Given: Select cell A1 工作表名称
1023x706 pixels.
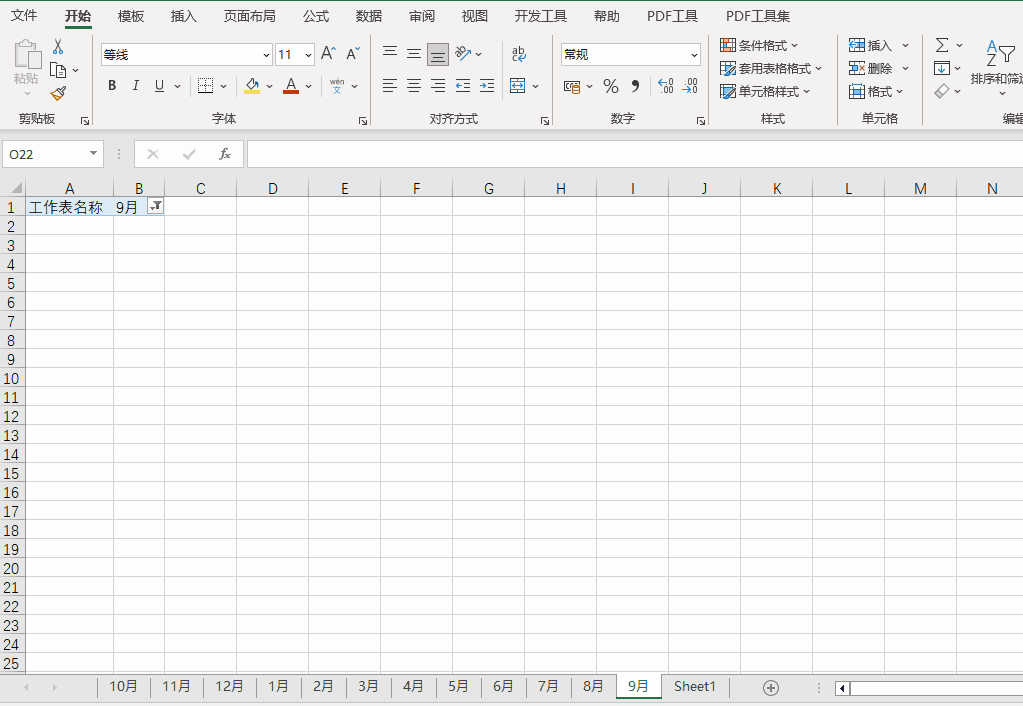Looking at the screenshot, I should 69,207.
